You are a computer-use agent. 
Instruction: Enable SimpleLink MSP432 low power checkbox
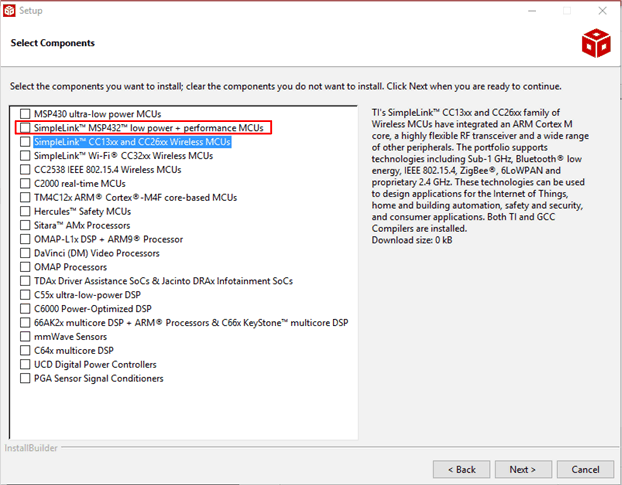(x=25, y=128)
